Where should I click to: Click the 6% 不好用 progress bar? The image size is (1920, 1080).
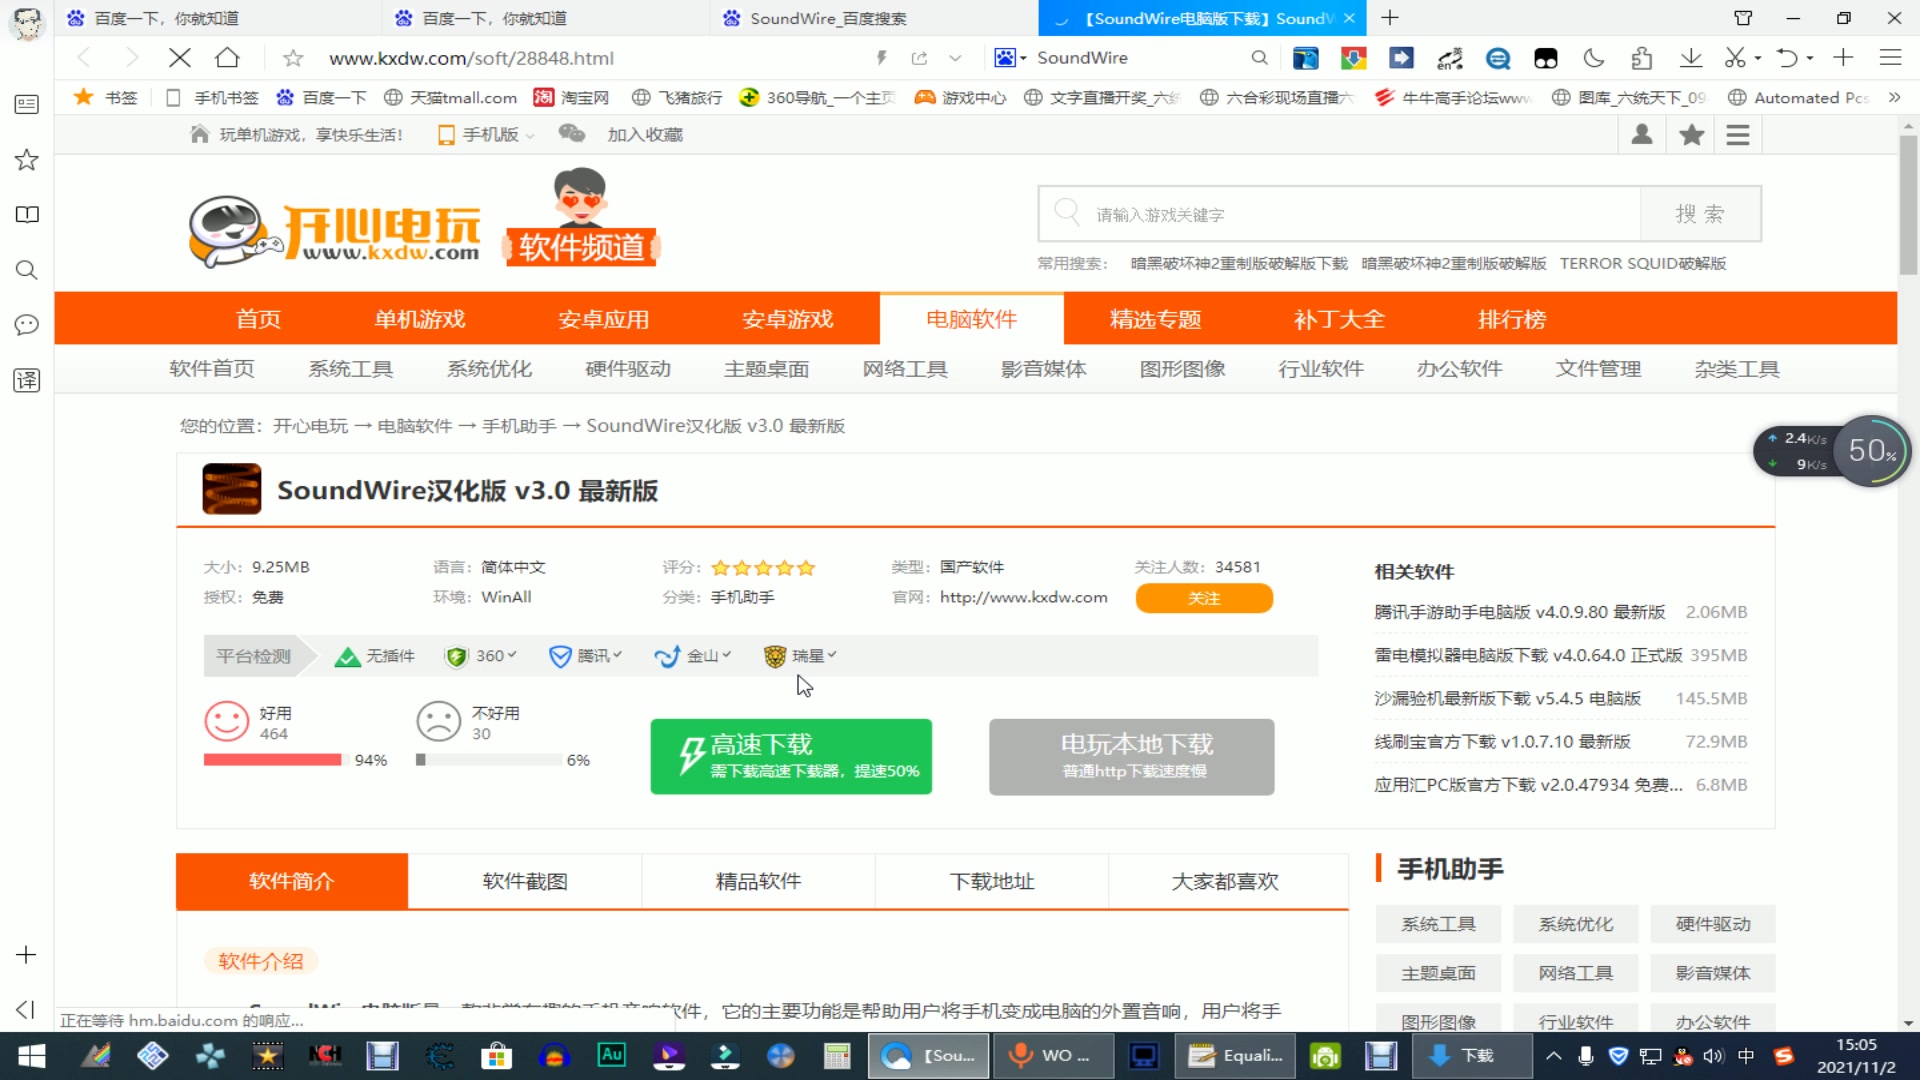tap(489, 760)
